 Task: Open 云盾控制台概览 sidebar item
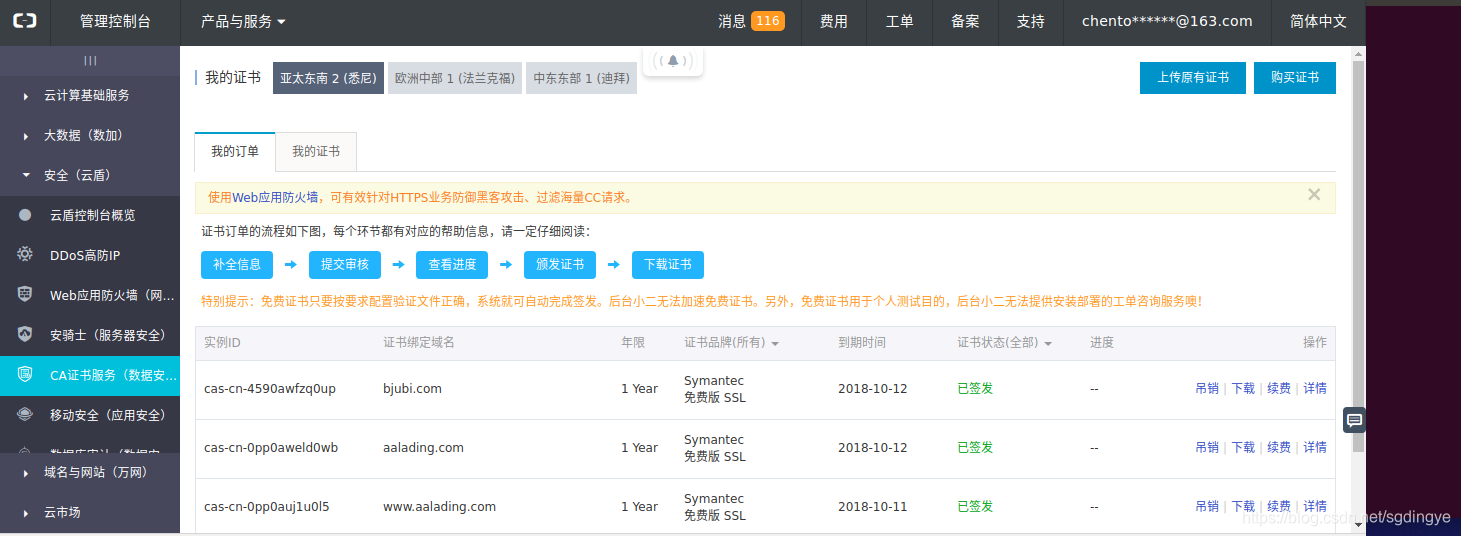(x=90, y=215)
